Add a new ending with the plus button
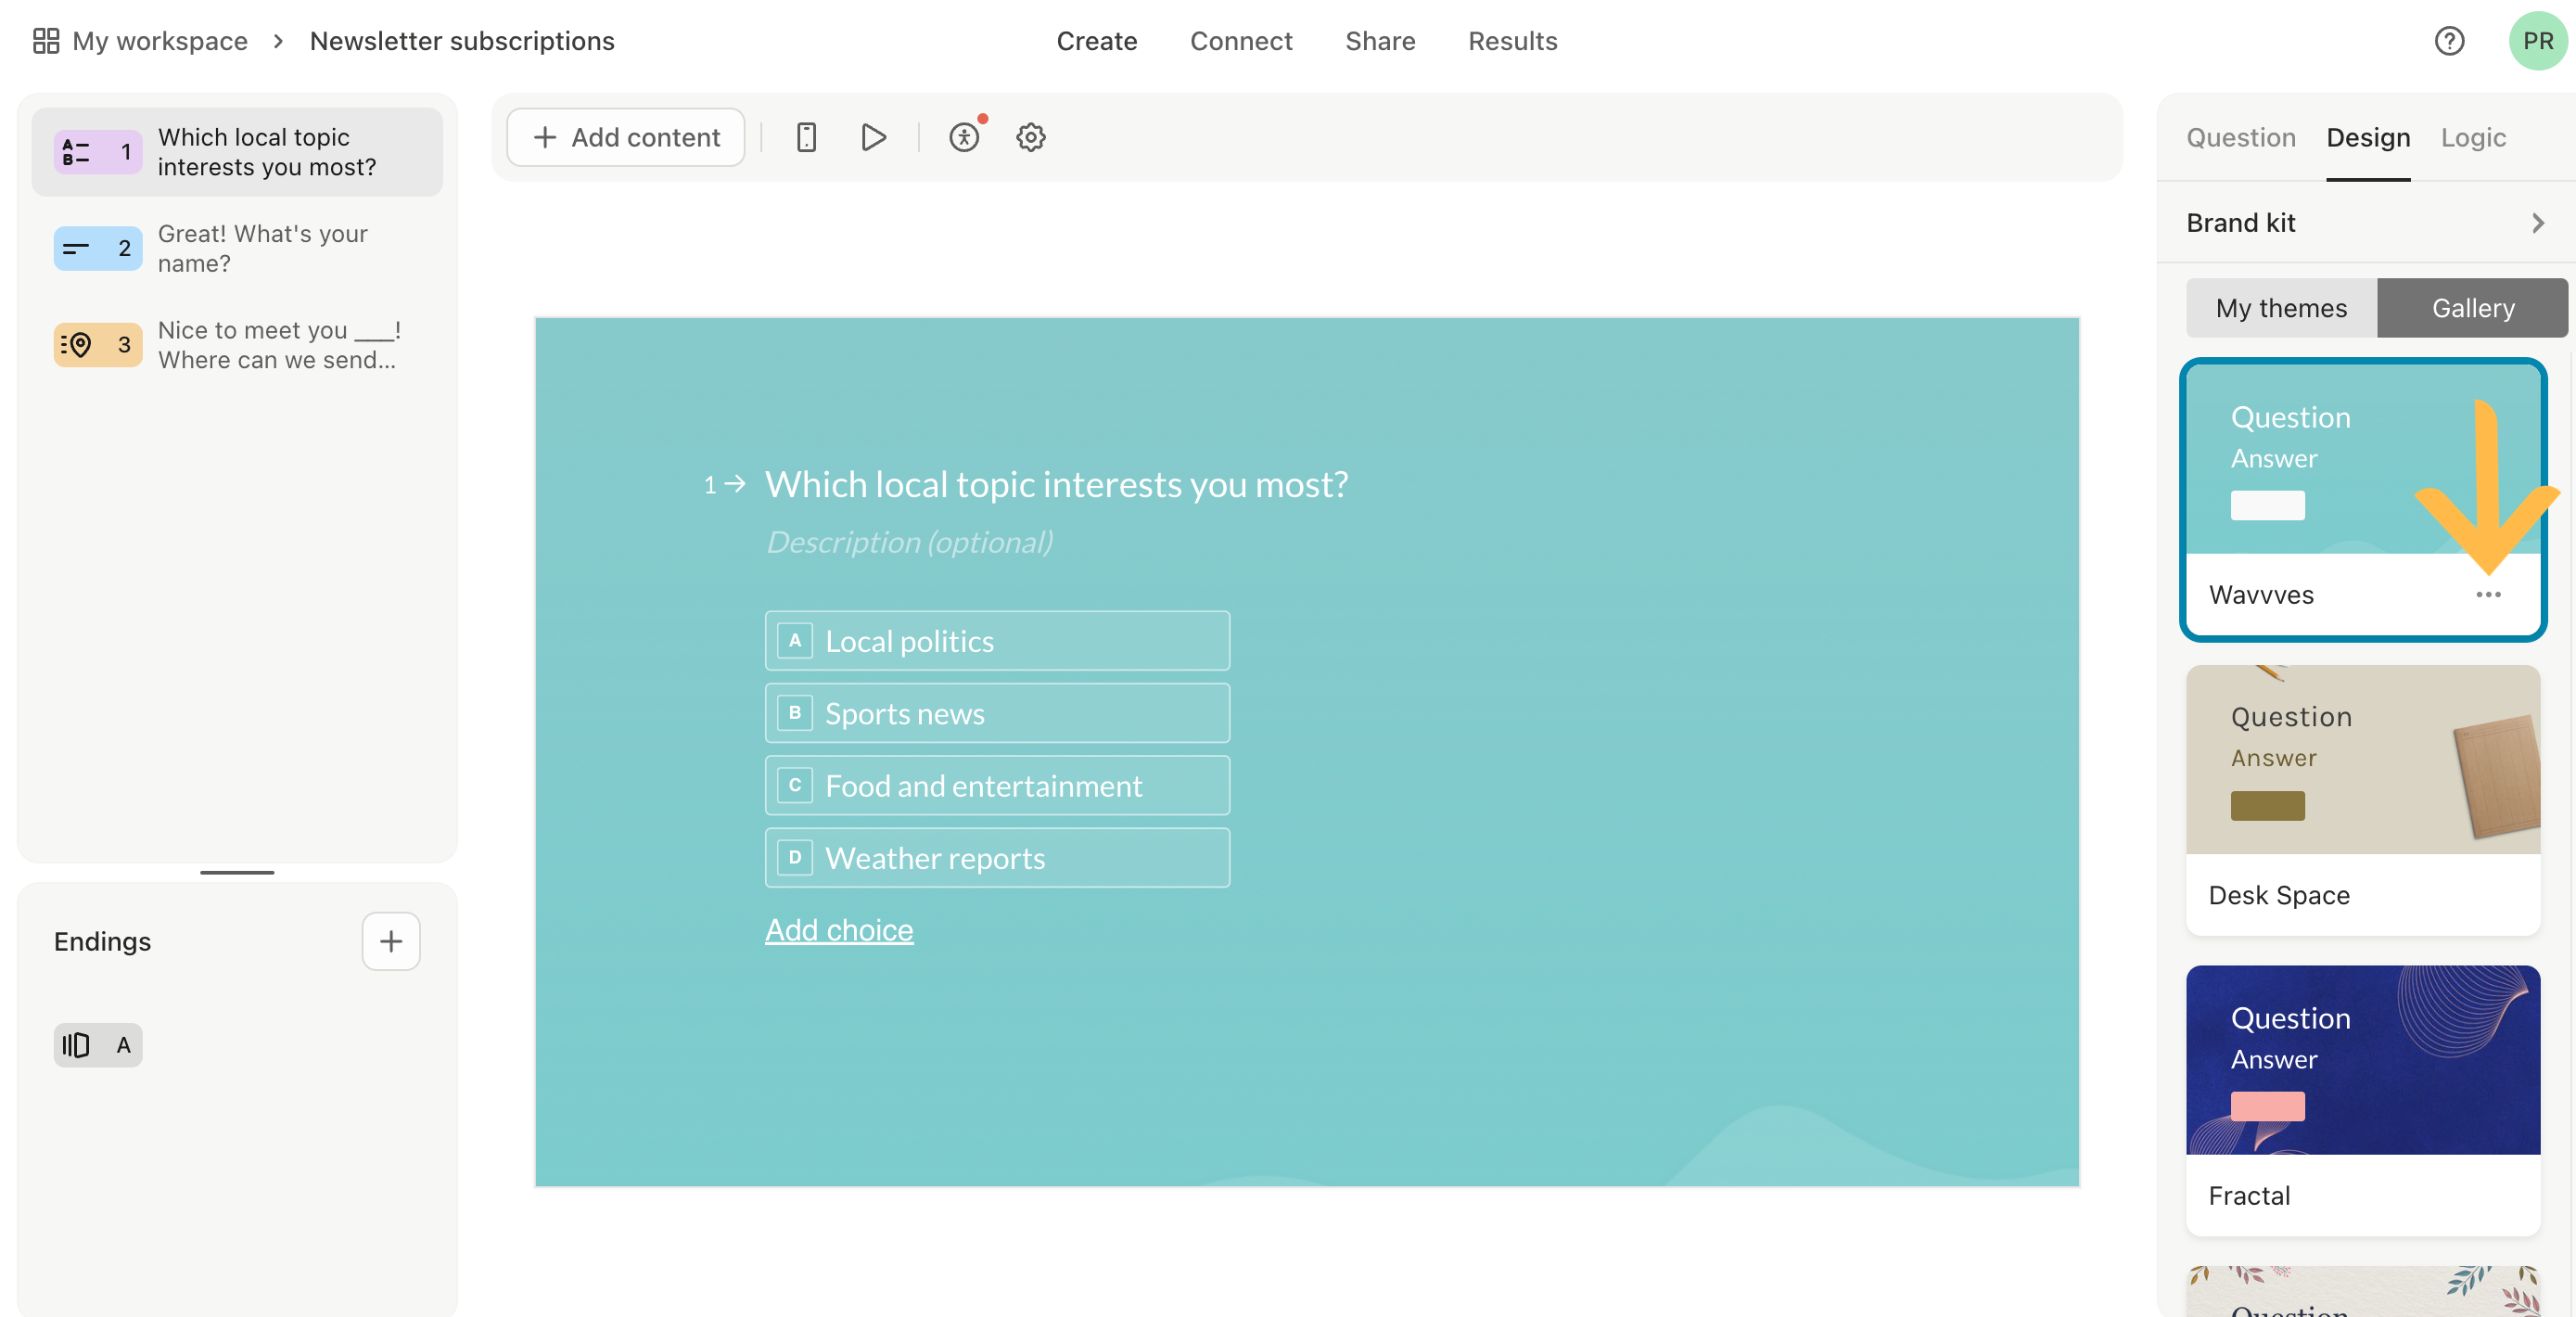Screen dimensions: 2576x1317 [x=391, y=941]
